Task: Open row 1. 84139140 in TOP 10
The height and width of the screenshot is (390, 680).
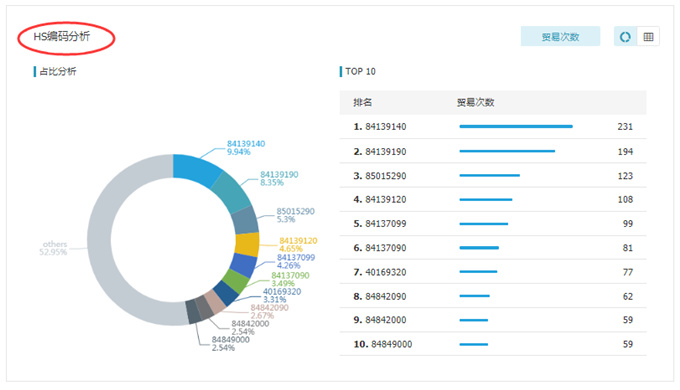Action: click(x=493, y=127)
